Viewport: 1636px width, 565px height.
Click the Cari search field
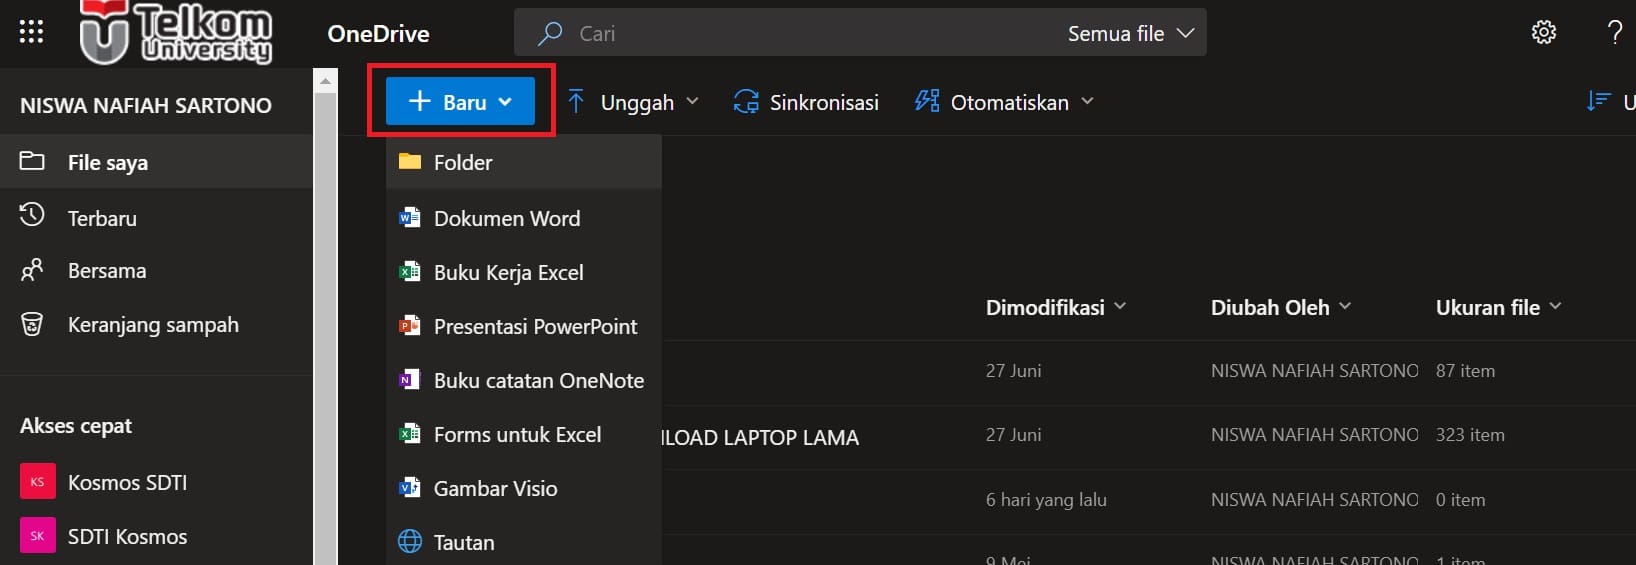pos(800,33)
